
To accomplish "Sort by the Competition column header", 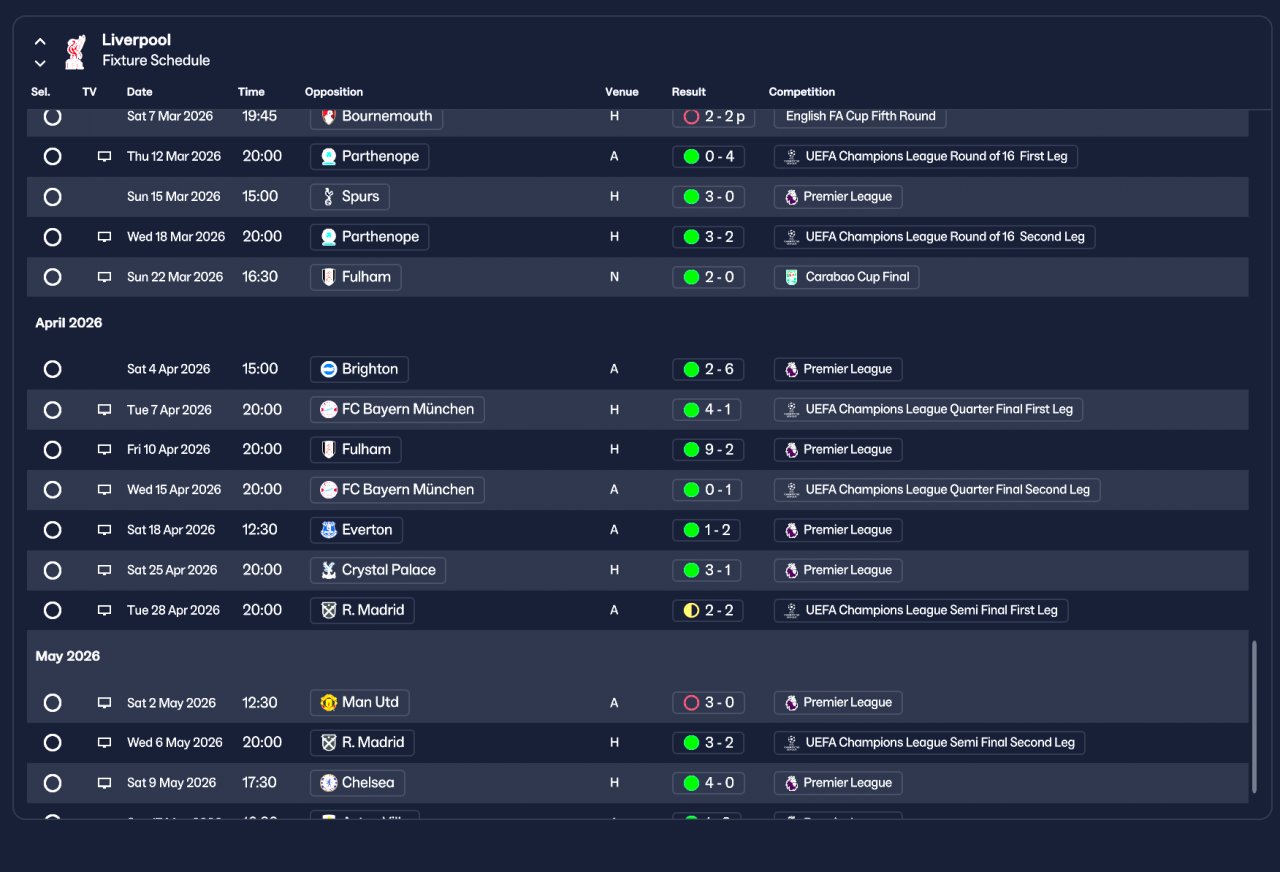I will pos(802,92).
